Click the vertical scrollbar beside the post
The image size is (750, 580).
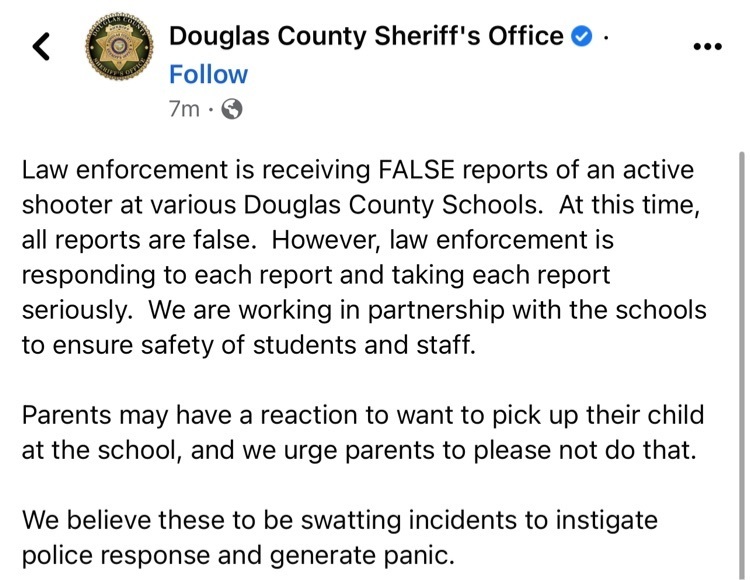(x=741, y=363)
